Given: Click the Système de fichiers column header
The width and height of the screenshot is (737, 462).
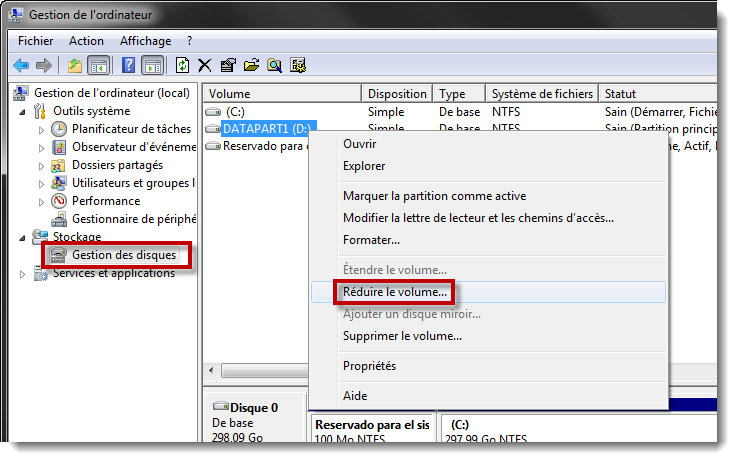Looking at the screenshot, I should coord(540,94).
